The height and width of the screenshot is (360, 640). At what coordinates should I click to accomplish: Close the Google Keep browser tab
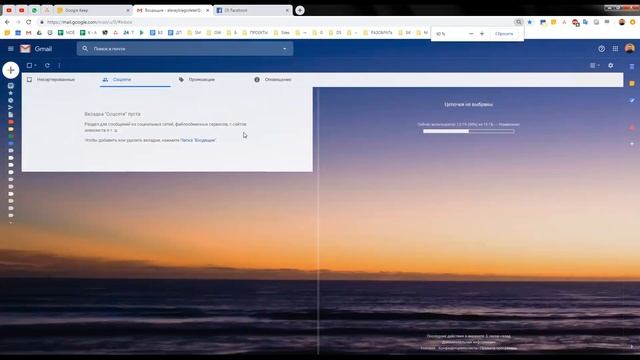(128, 10)
